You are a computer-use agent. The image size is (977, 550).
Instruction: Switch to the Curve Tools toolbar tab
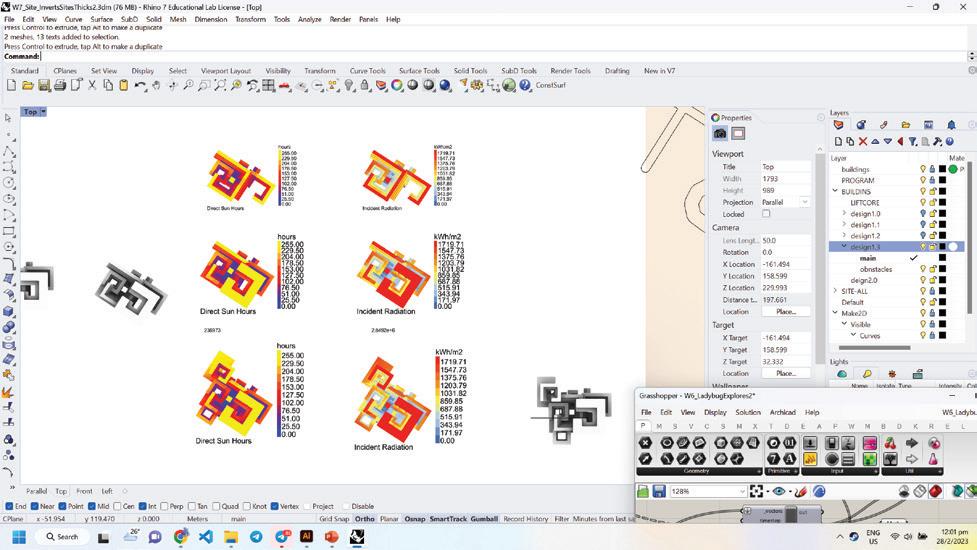click(367, 71)
